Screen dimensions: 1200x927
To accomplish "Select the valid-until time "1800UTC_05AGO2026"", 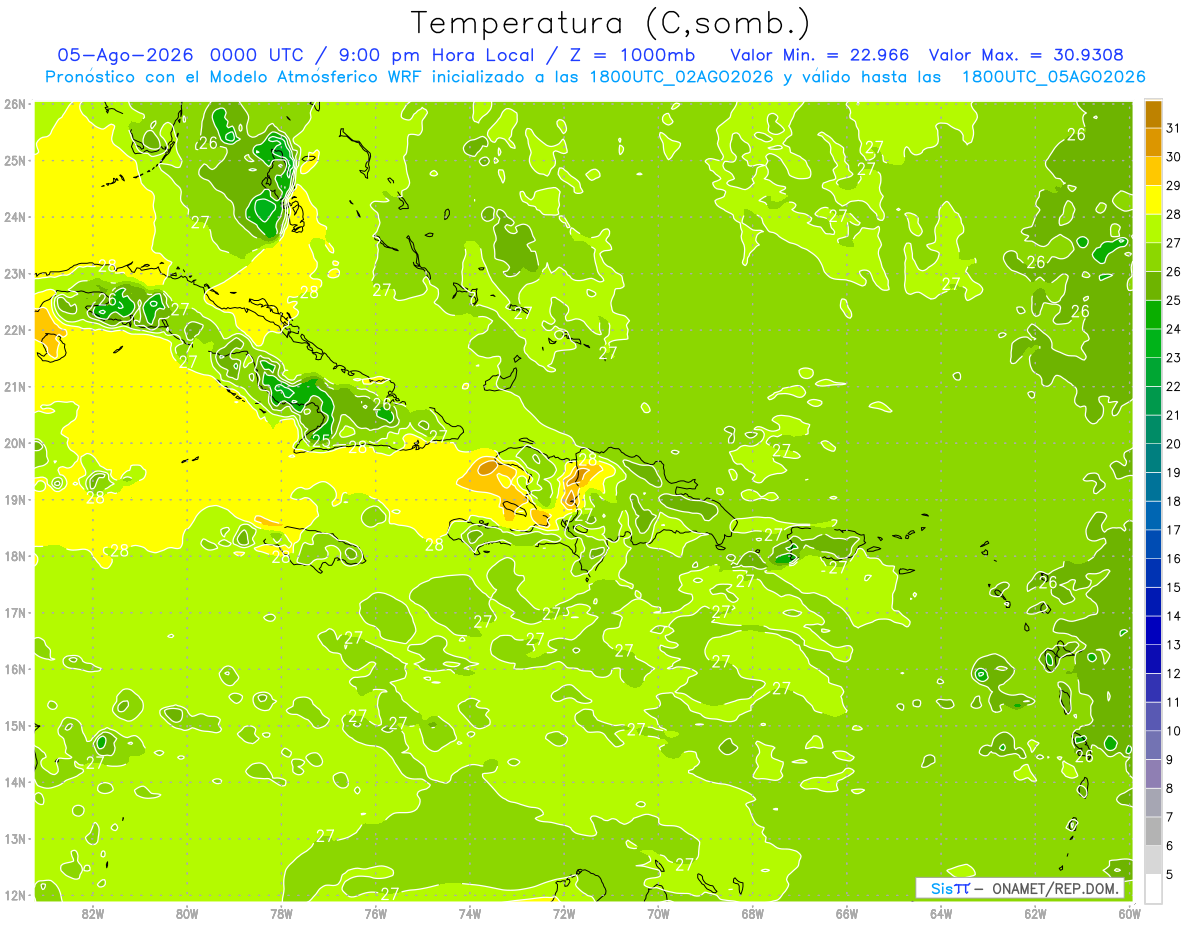I will [1054, 77].
